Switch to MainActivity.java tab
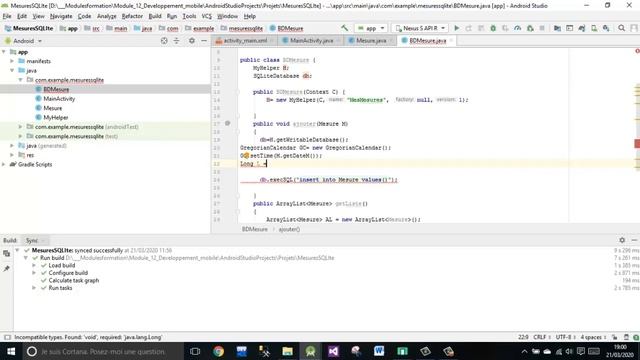Screen dimensions: 640x360 (311, 40)
